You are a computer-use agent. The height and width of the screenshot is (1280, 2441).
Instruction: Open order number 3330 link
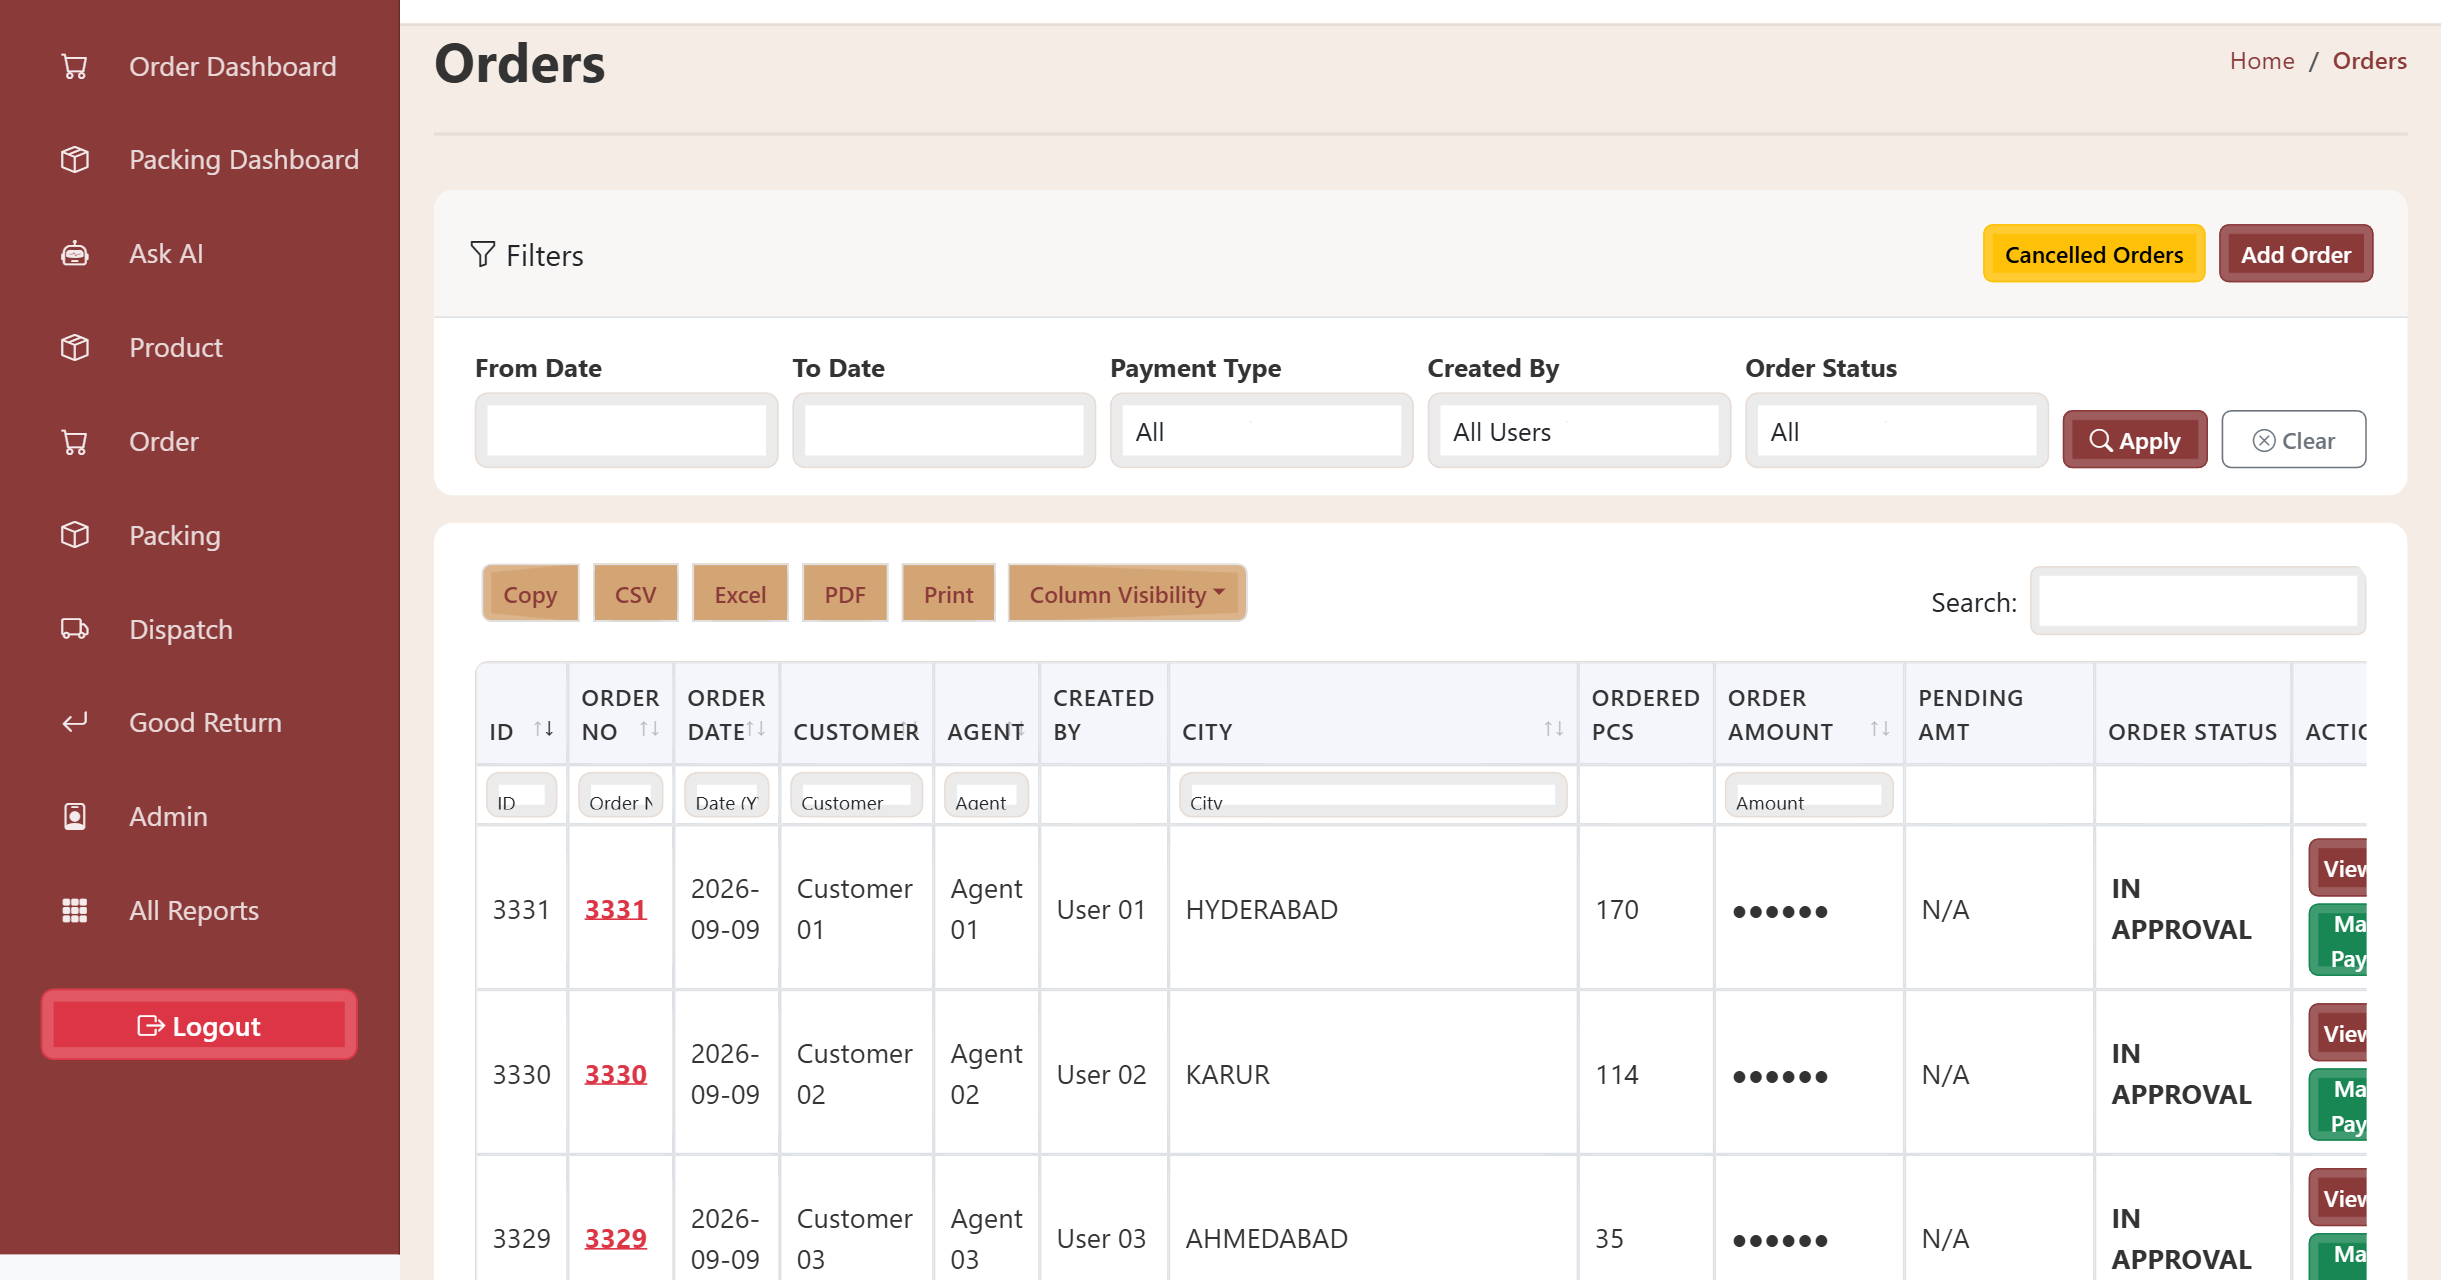615,1074
